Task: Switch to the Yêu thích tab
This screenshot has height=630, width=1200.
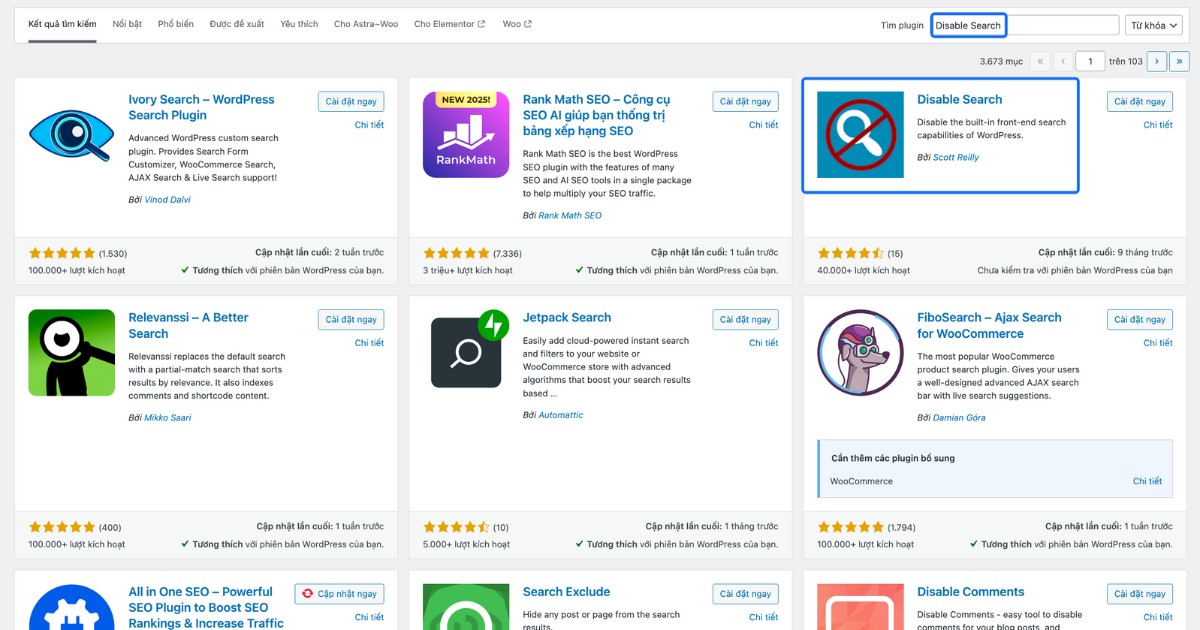Action: (x=298, y=24)
